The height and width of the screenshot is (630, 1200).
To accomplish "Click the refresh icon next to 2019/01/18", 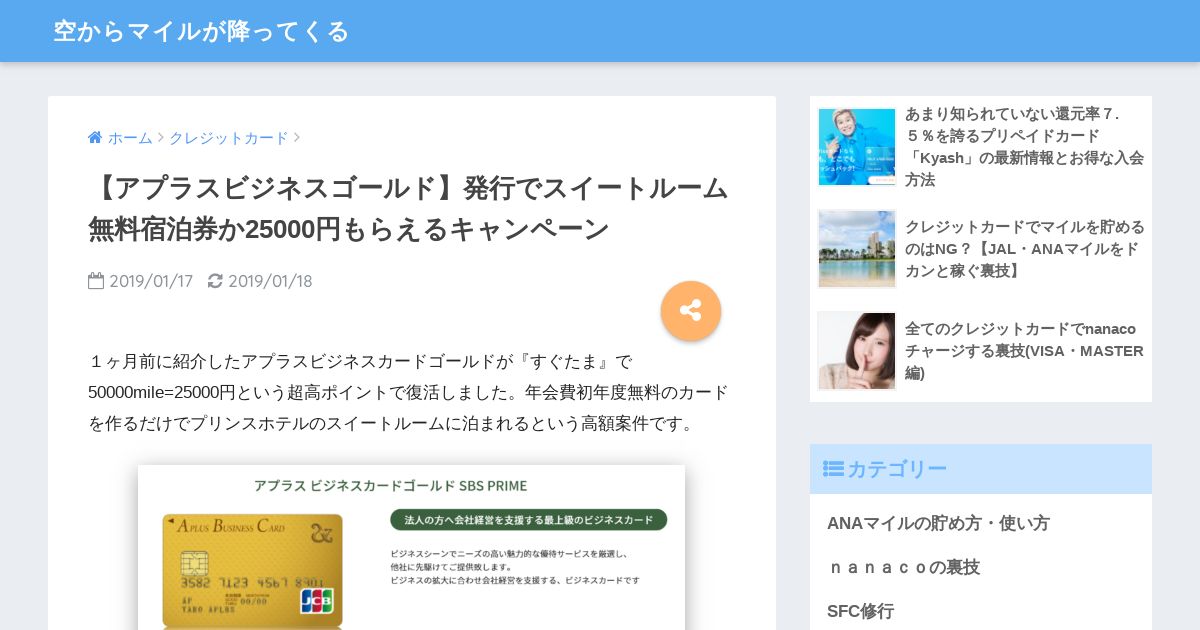I will tap(215, 281).
